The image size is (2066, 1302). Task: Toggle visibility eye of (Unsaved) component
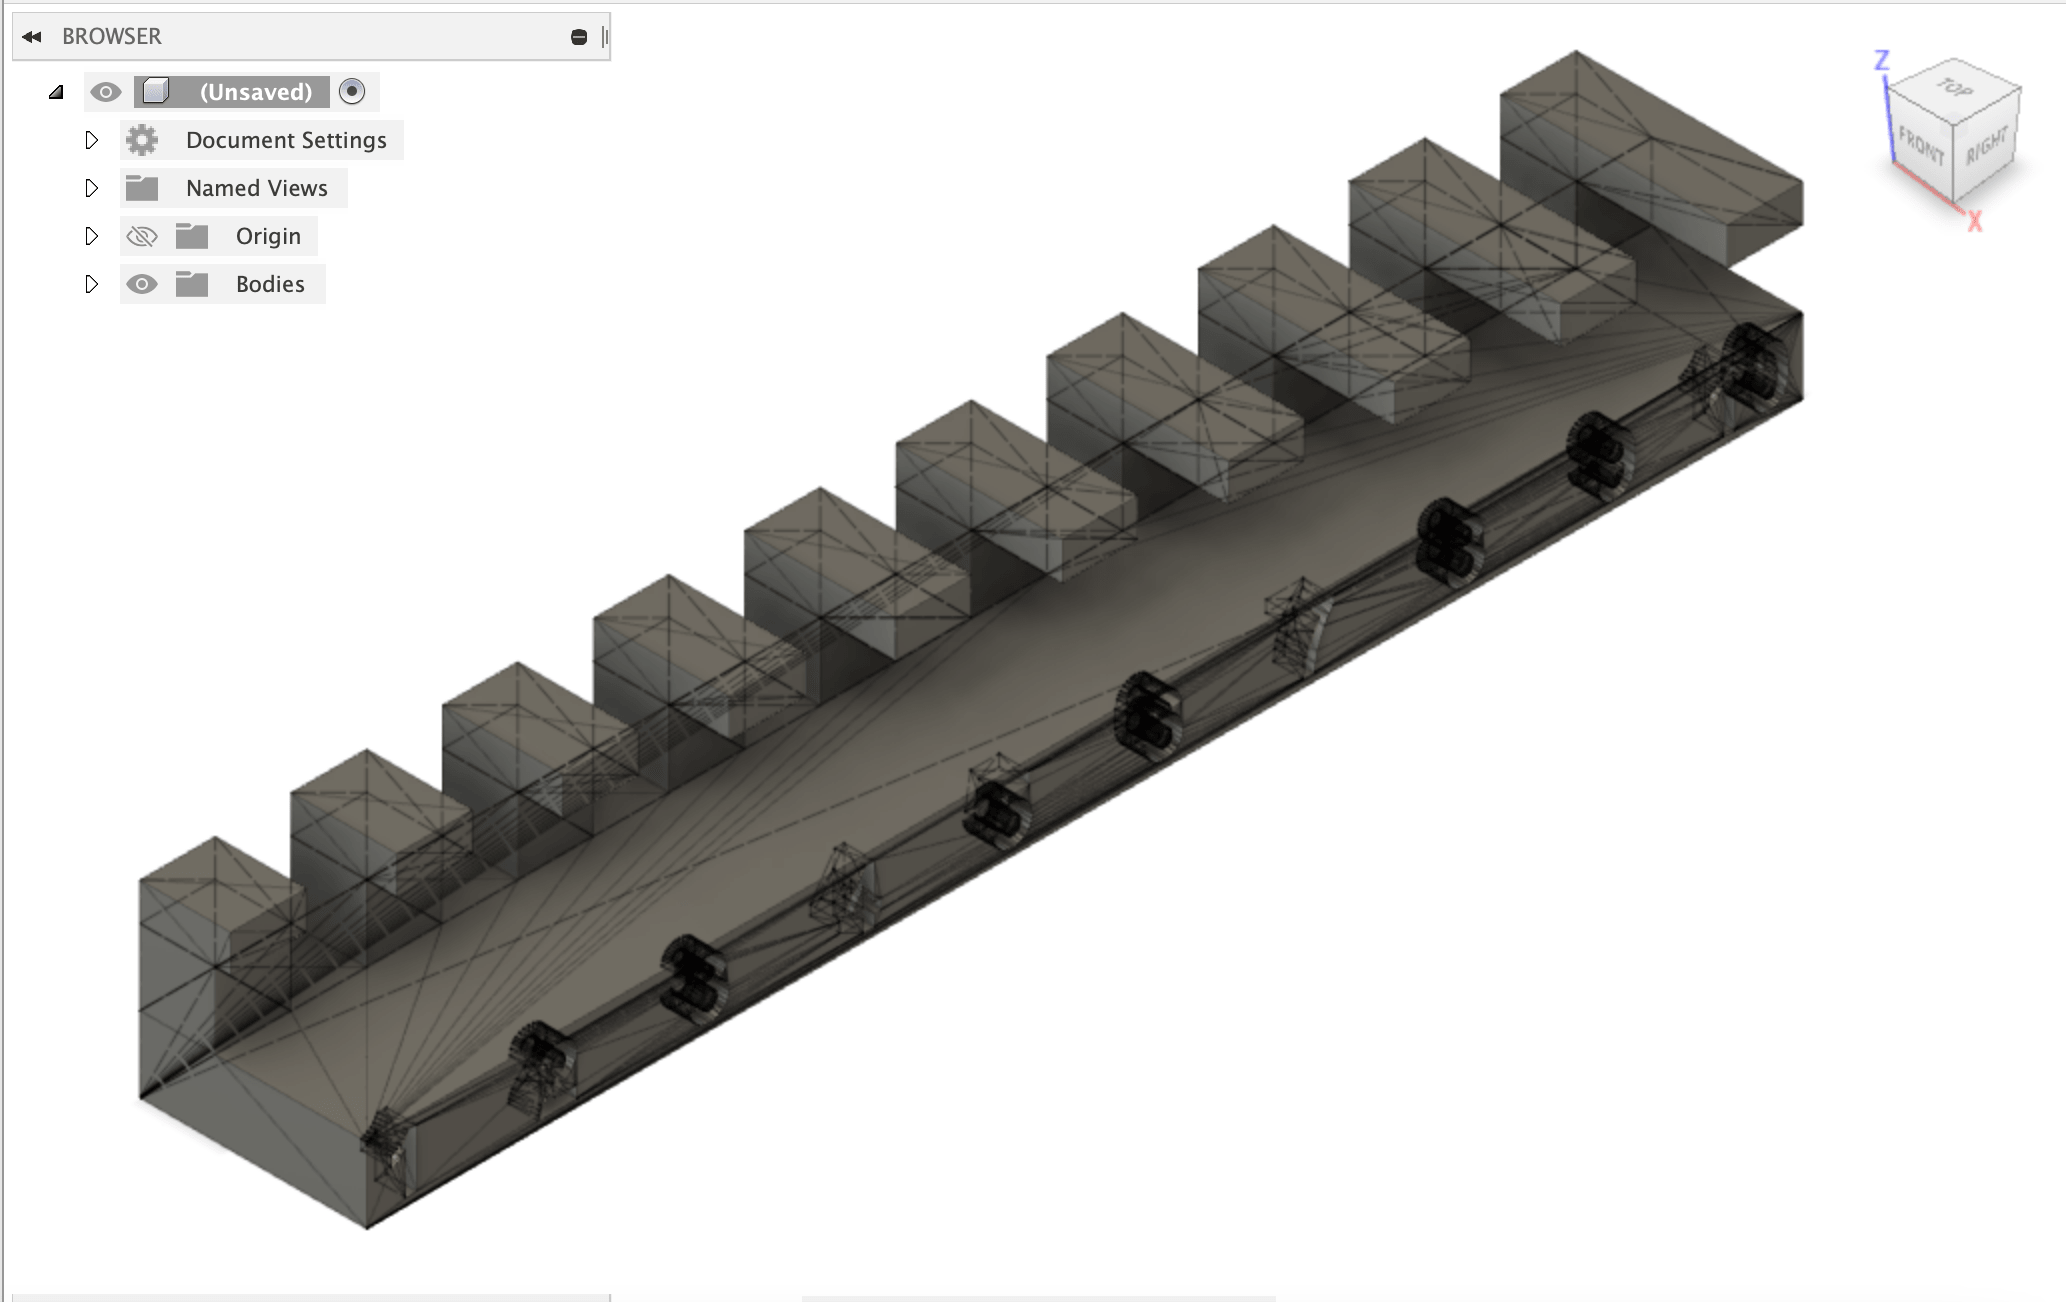point(105,92)
